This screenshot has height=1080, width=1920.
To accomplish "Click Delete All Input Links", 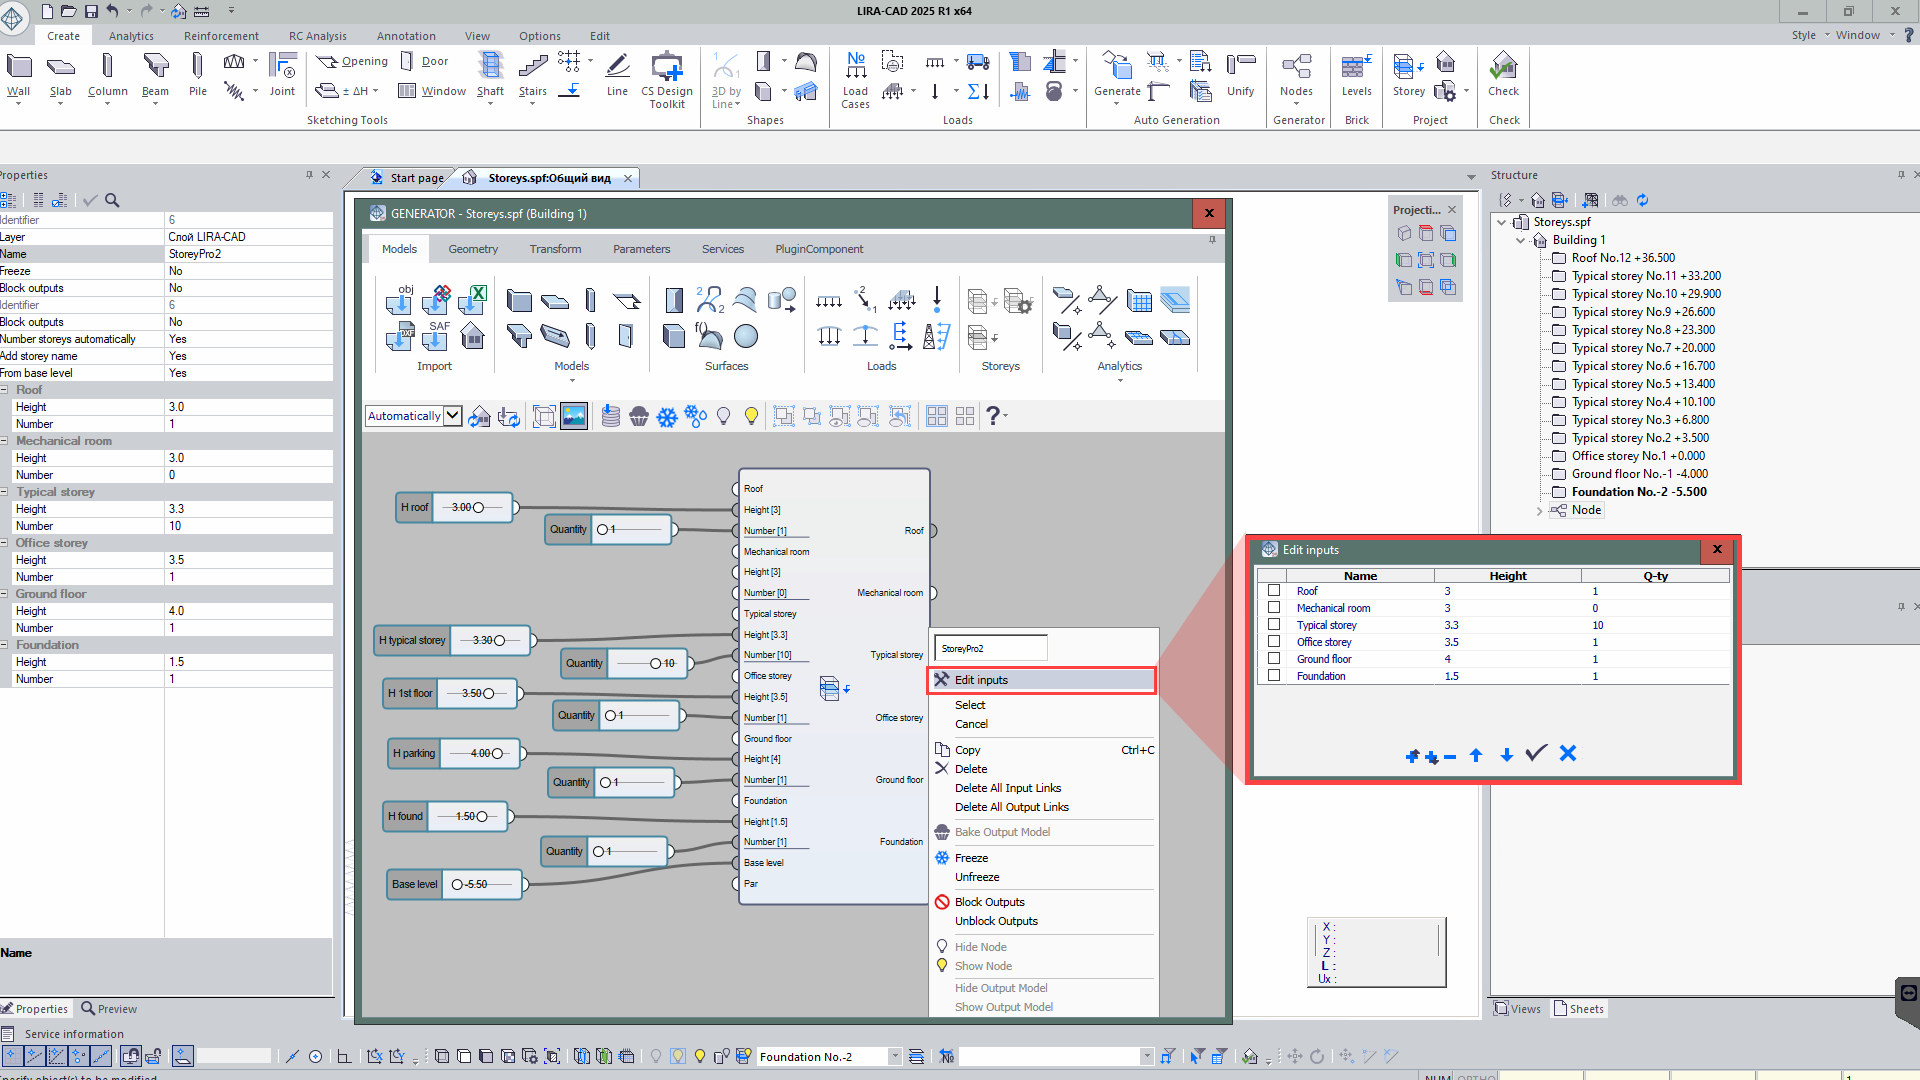I will click(1007, 788).
